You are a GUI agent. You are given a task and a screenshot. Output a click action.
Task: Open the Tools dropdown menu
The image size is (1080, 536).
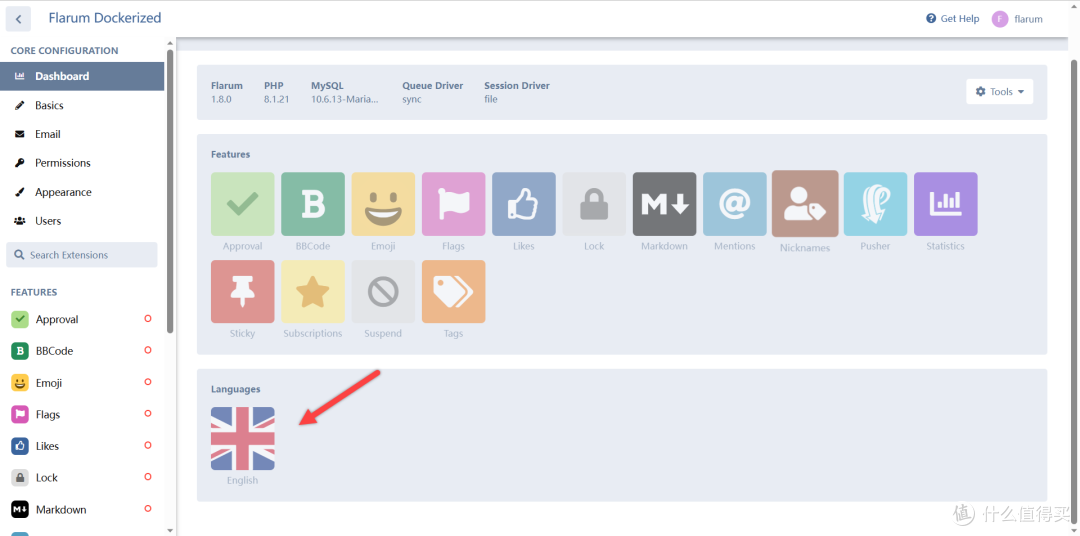(x=999, y=92)
